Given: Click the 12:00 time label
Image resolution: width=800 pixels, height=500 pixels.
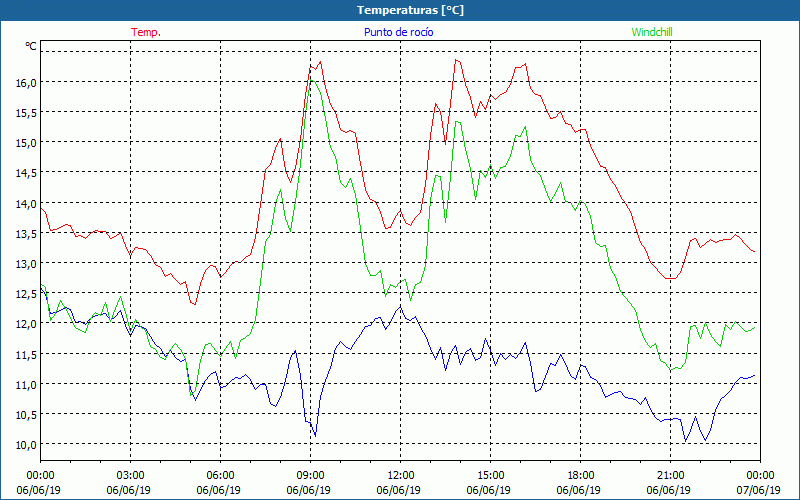Looking at the screenshot, I should coord(401,476).
